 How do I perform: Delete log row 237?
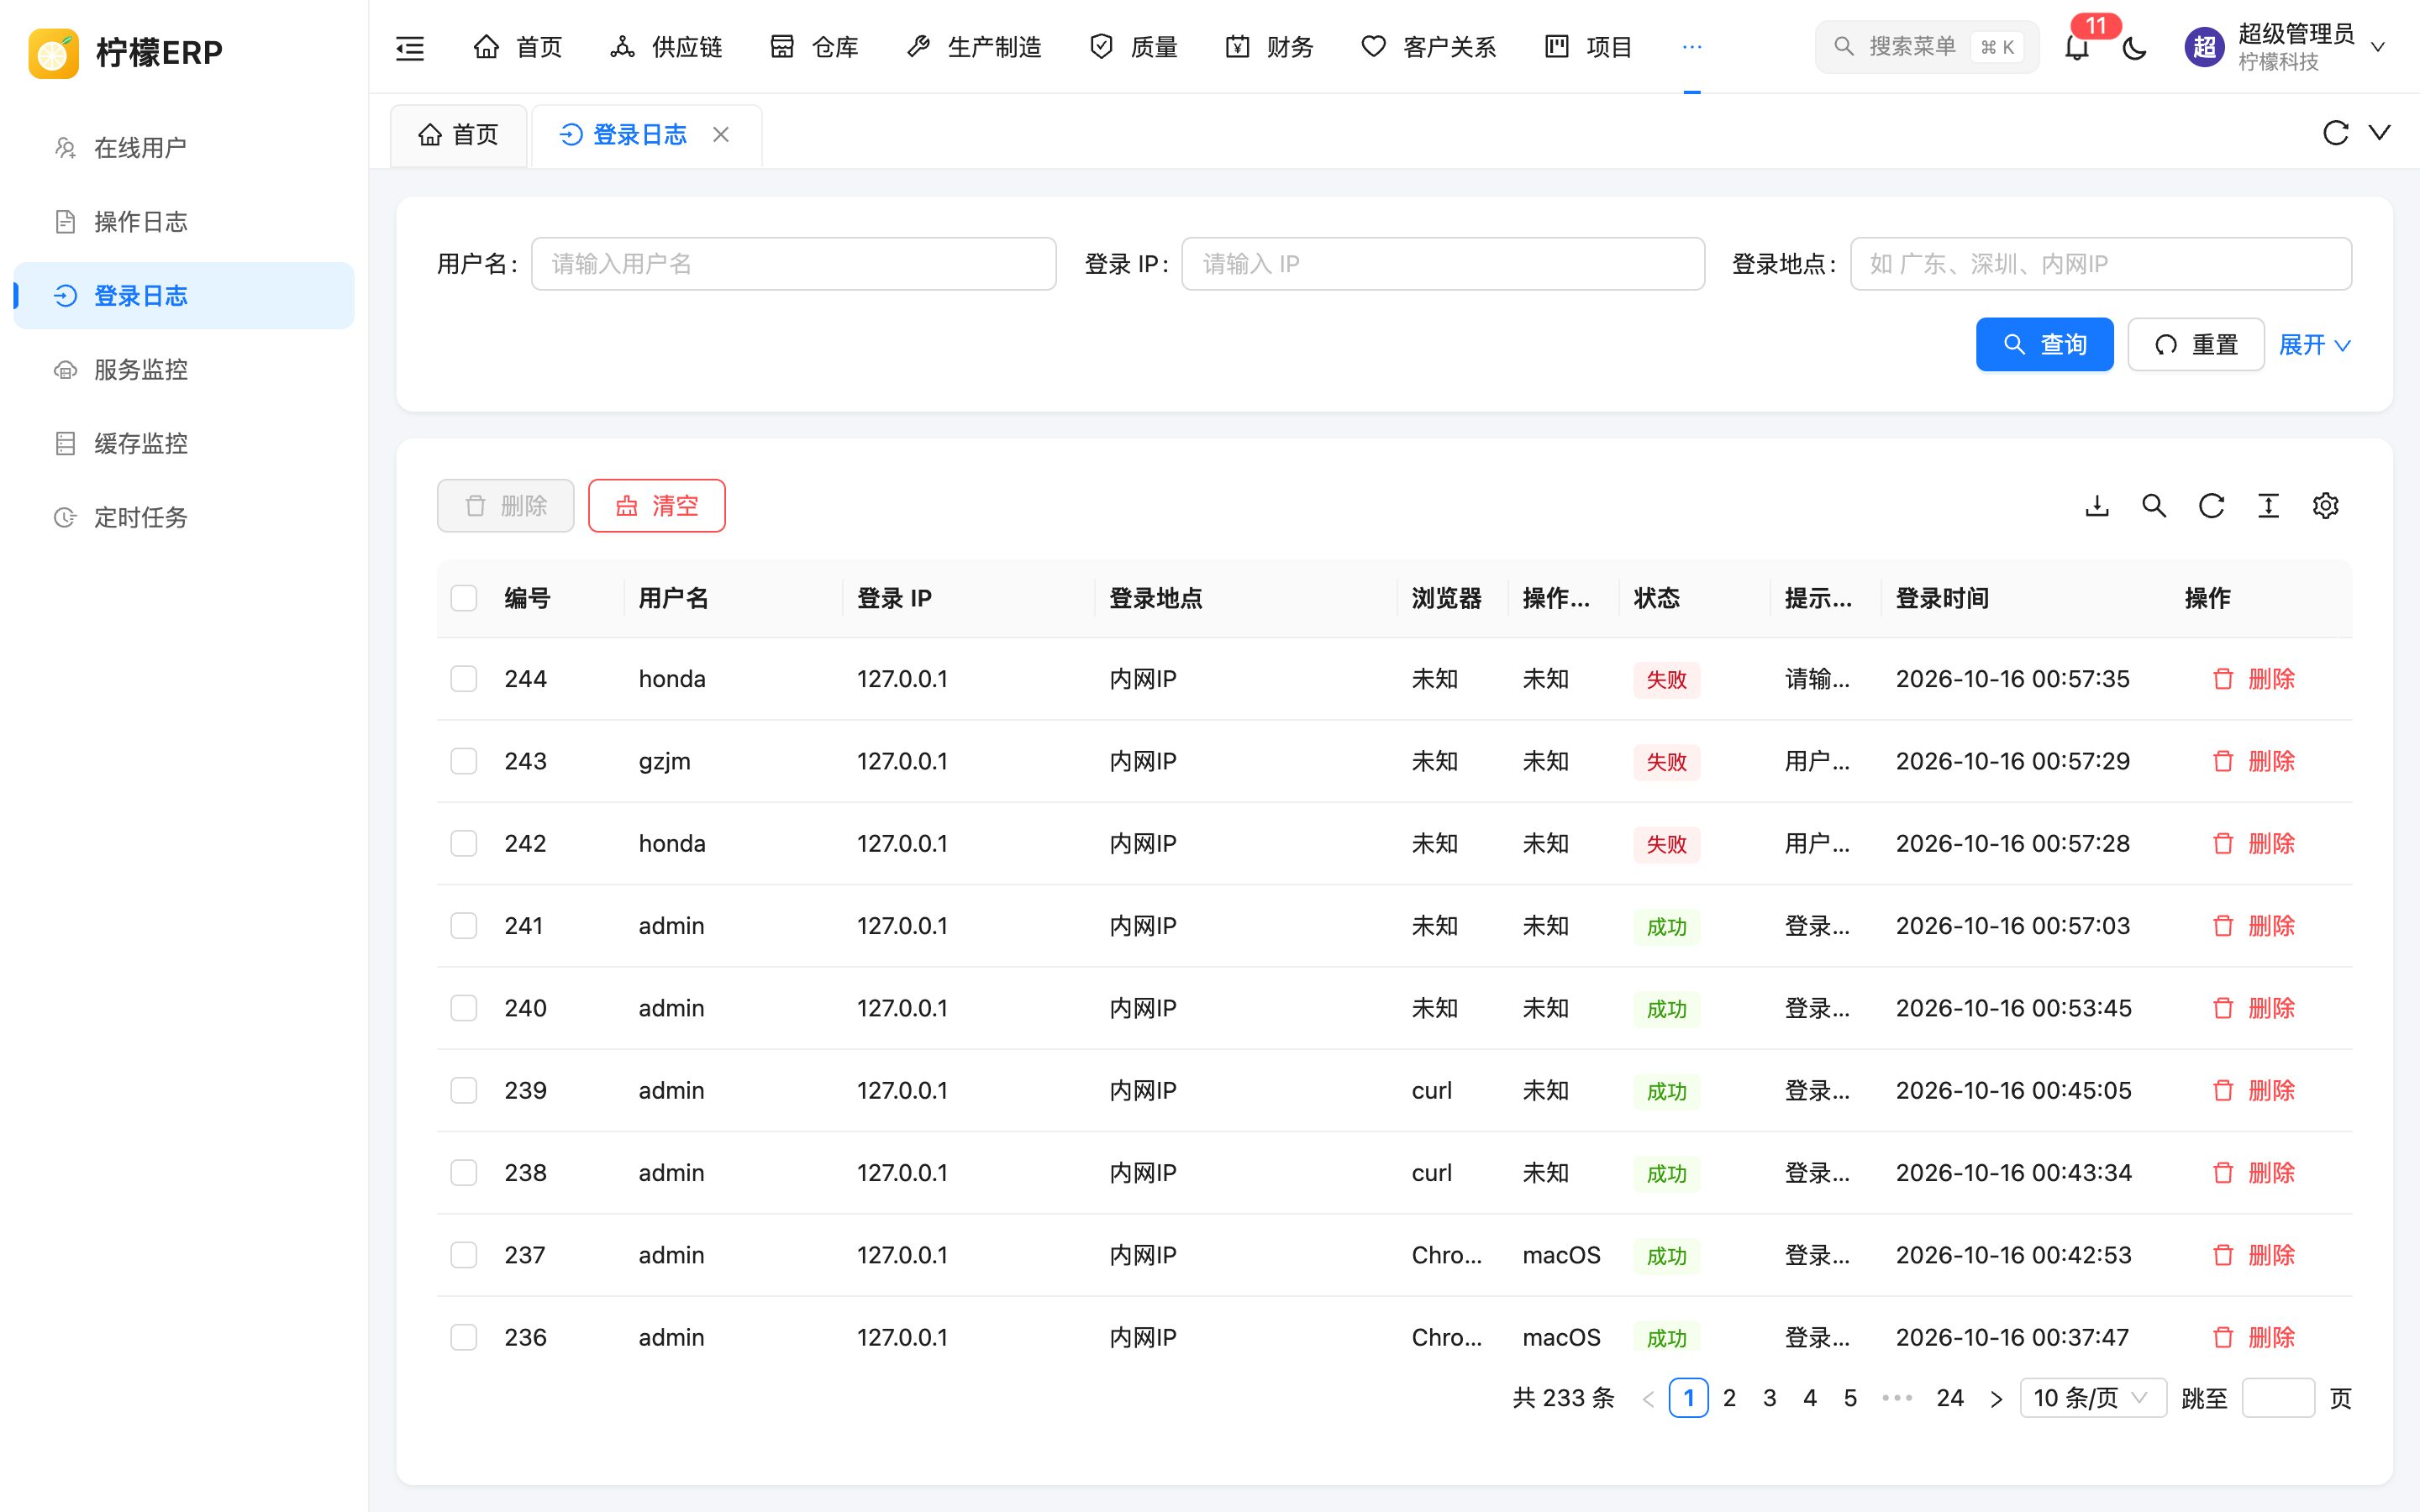click(x=2253, y=1255)
